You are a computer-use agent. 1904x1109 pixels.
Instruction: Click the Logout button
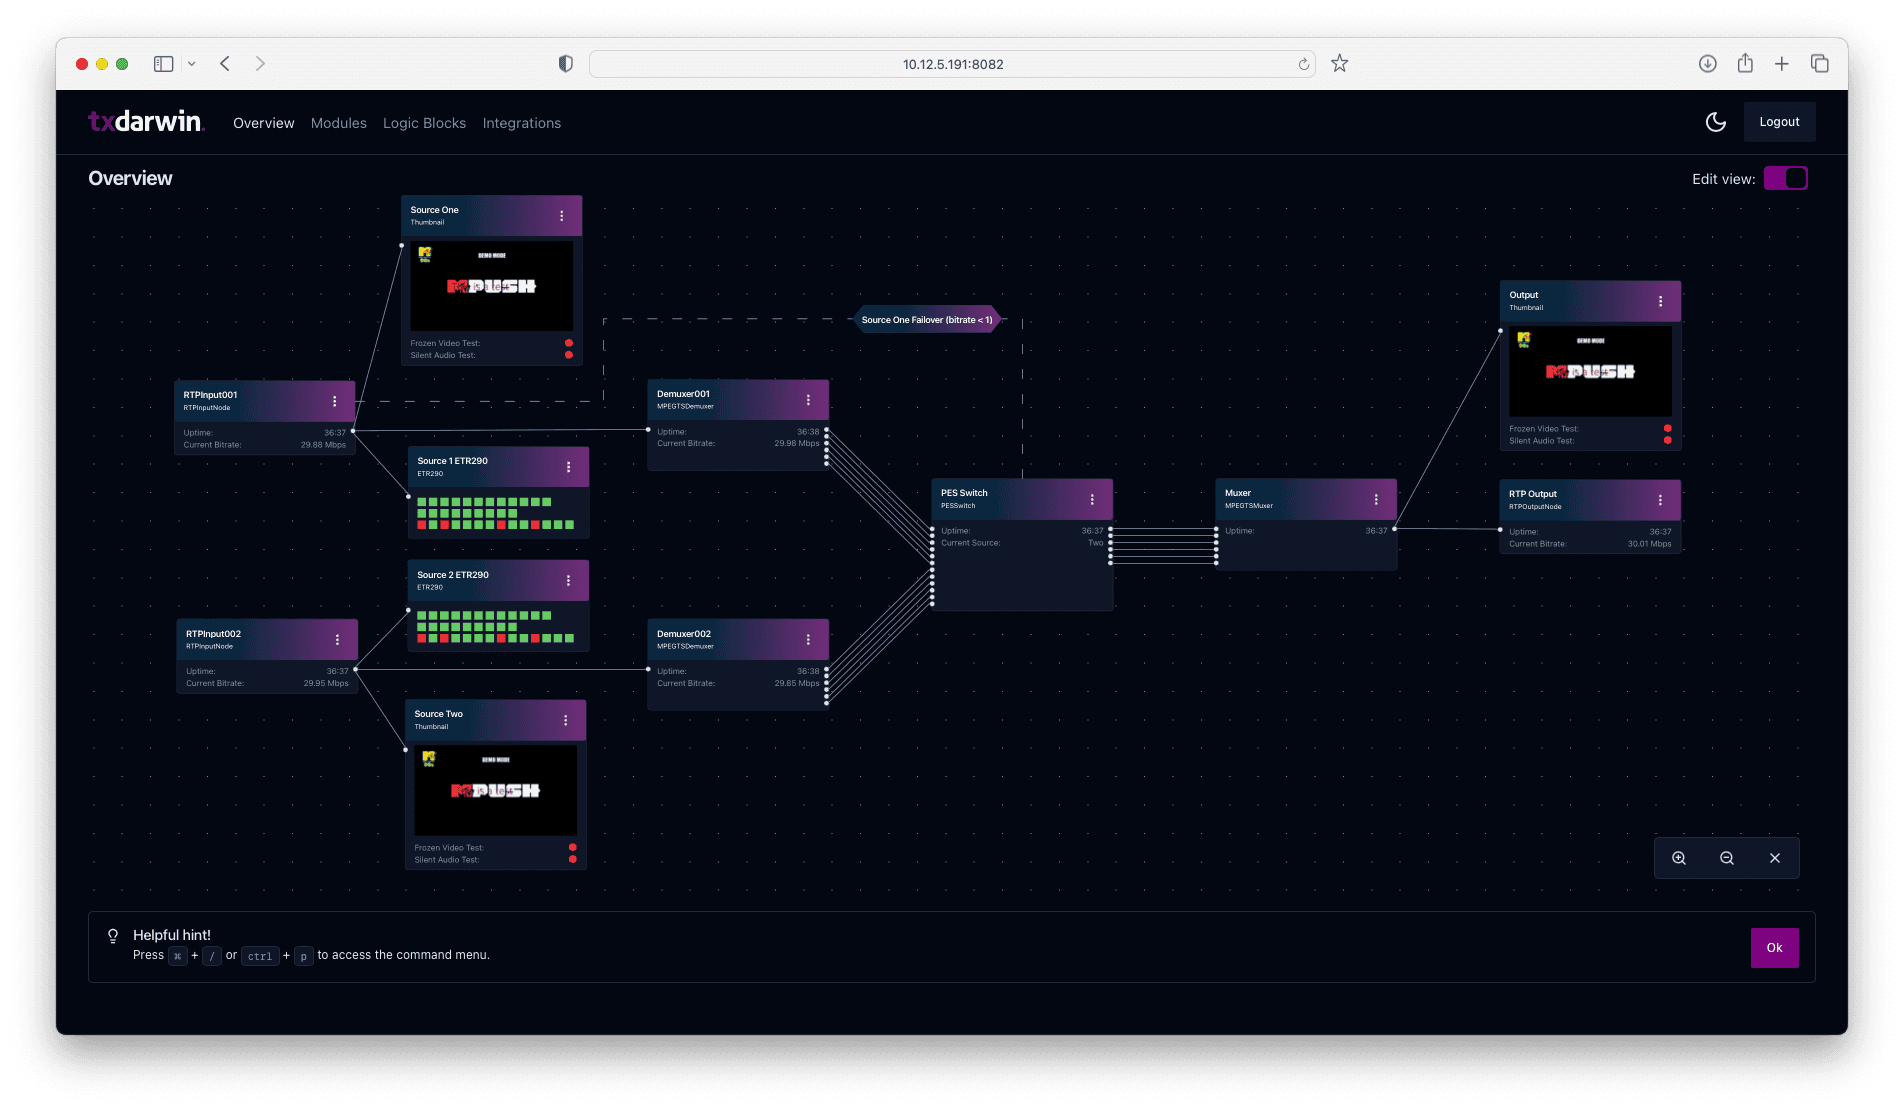tap(1779, 121)
